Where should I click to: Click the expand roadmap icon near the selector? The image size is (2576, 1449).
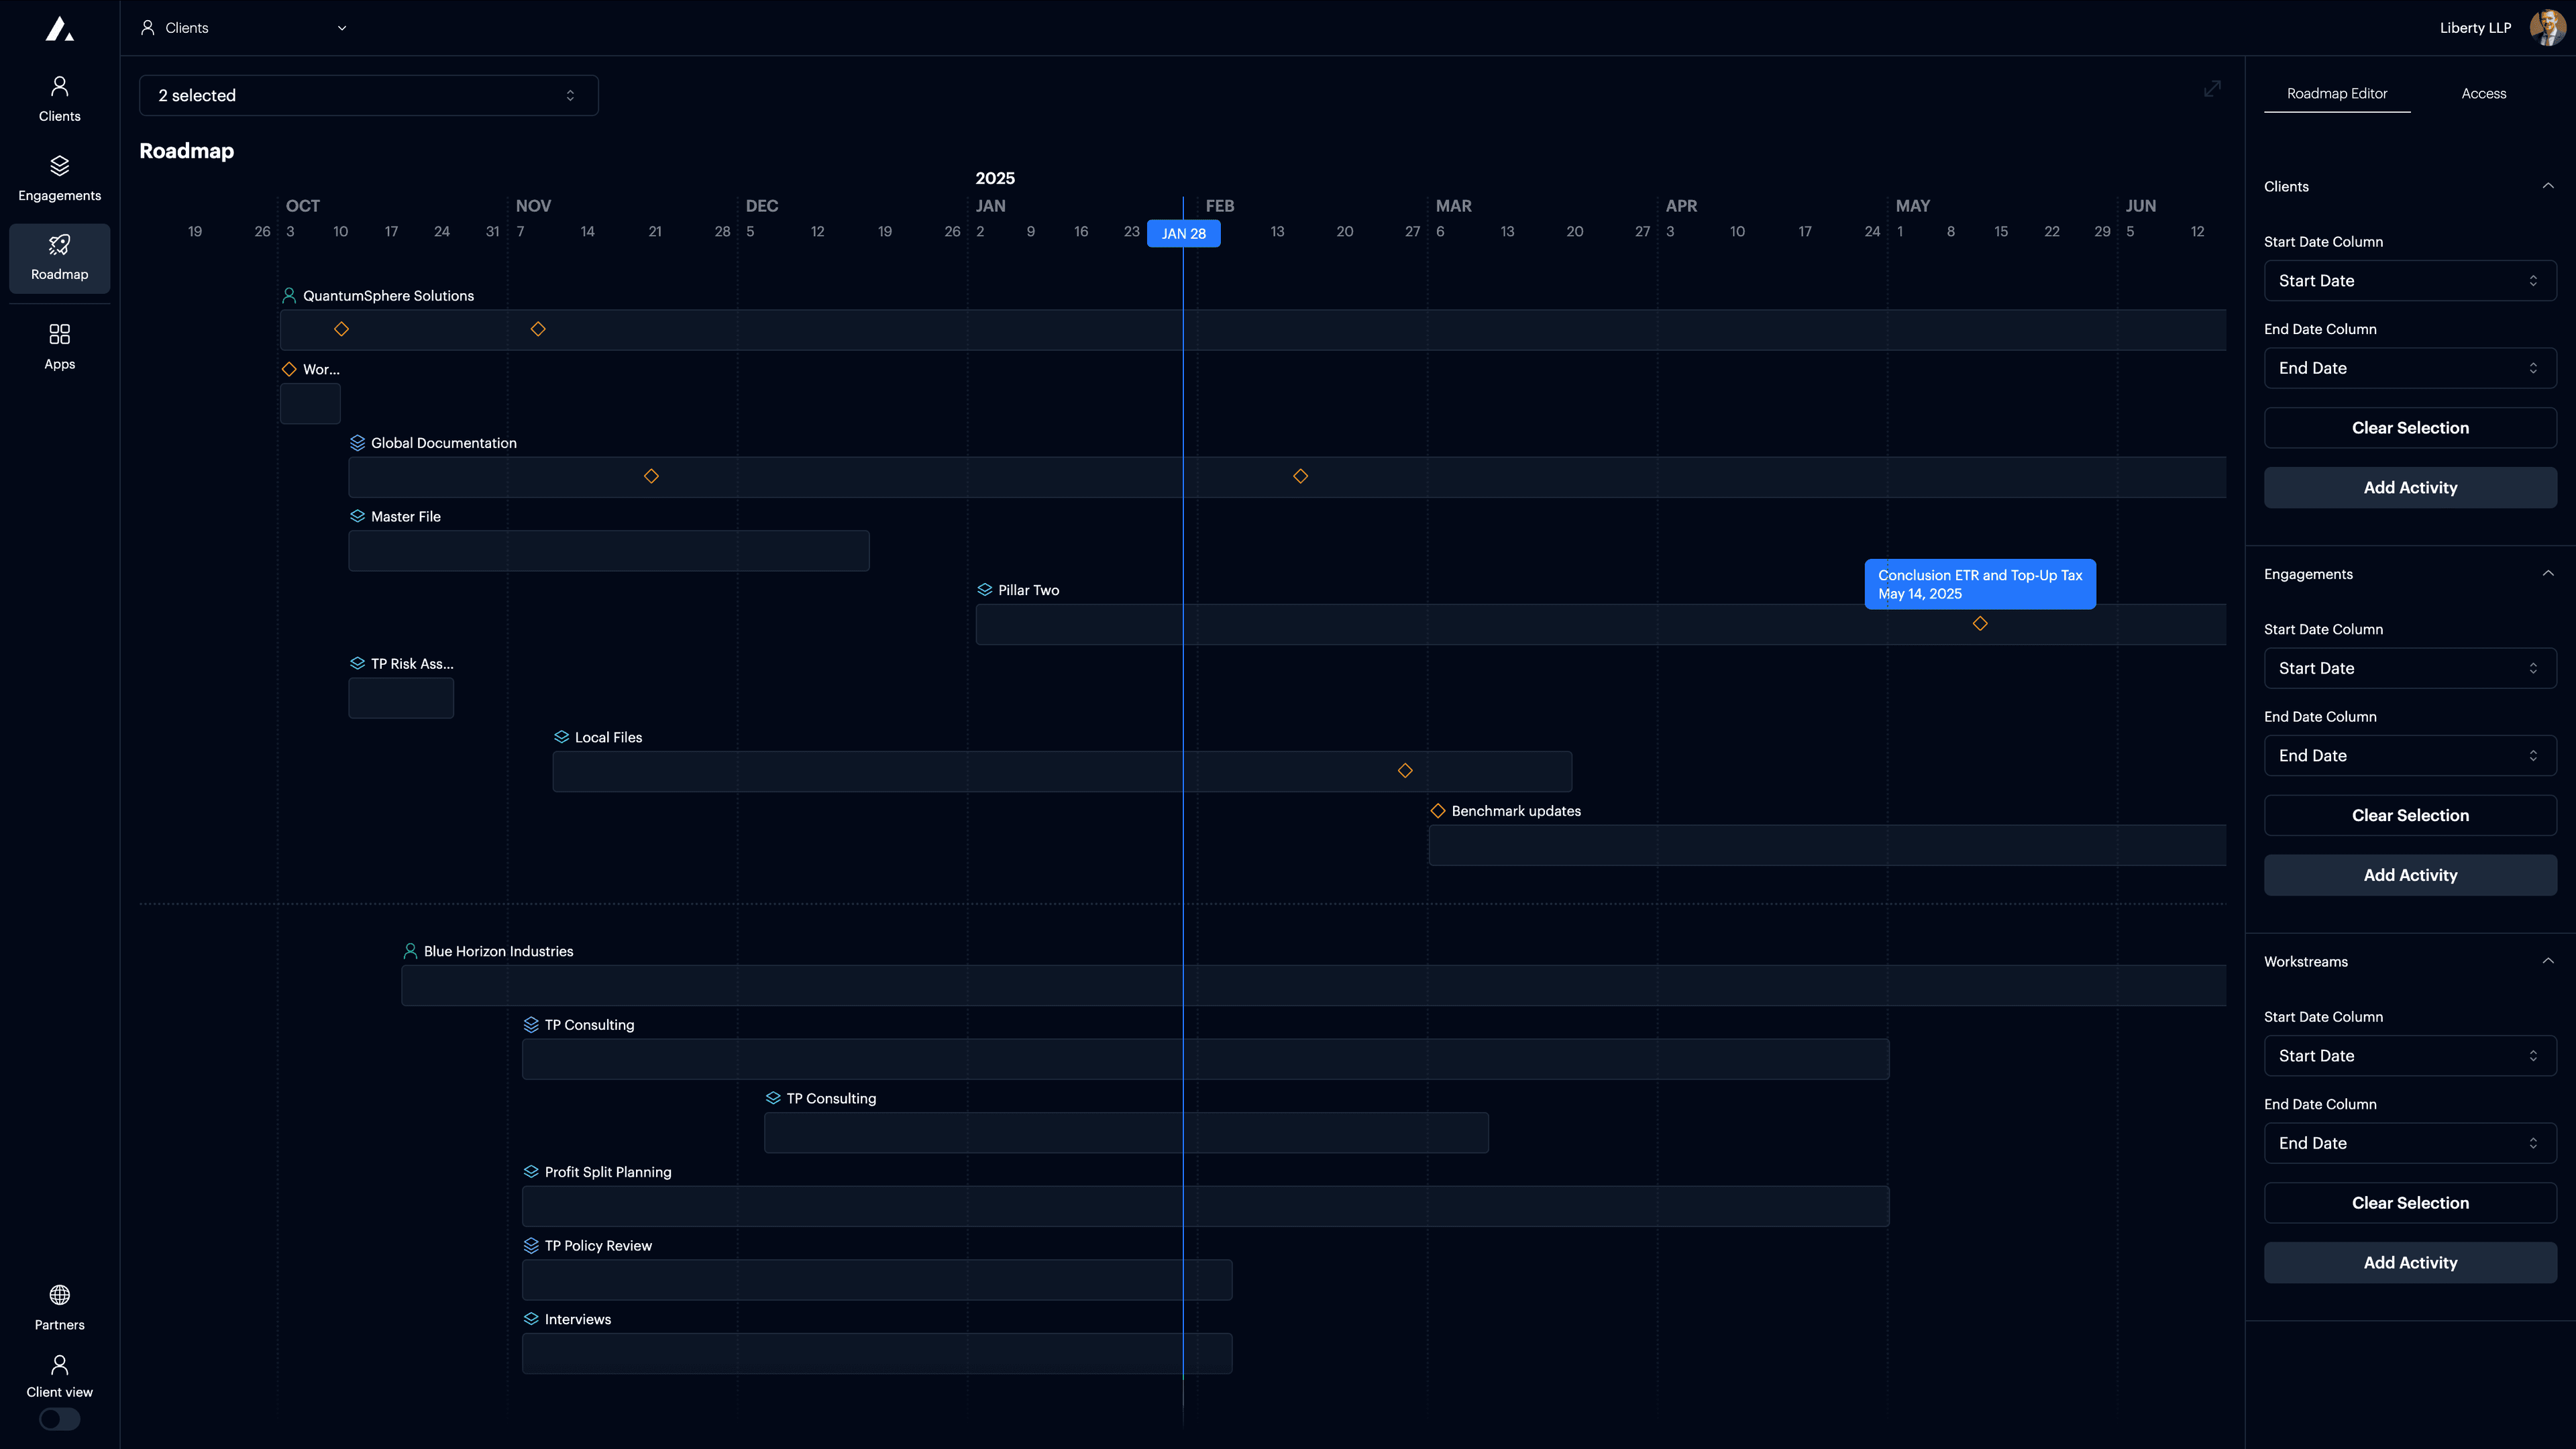[2212, 88]
